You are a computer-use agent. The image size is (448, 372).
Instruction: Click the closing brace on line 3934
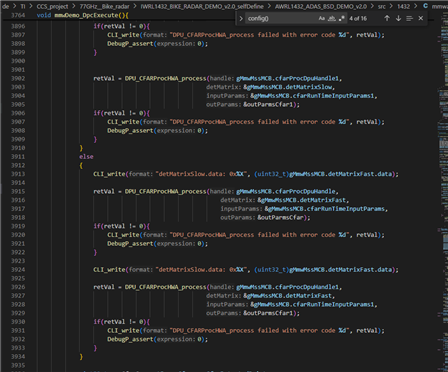click(81, 357)
